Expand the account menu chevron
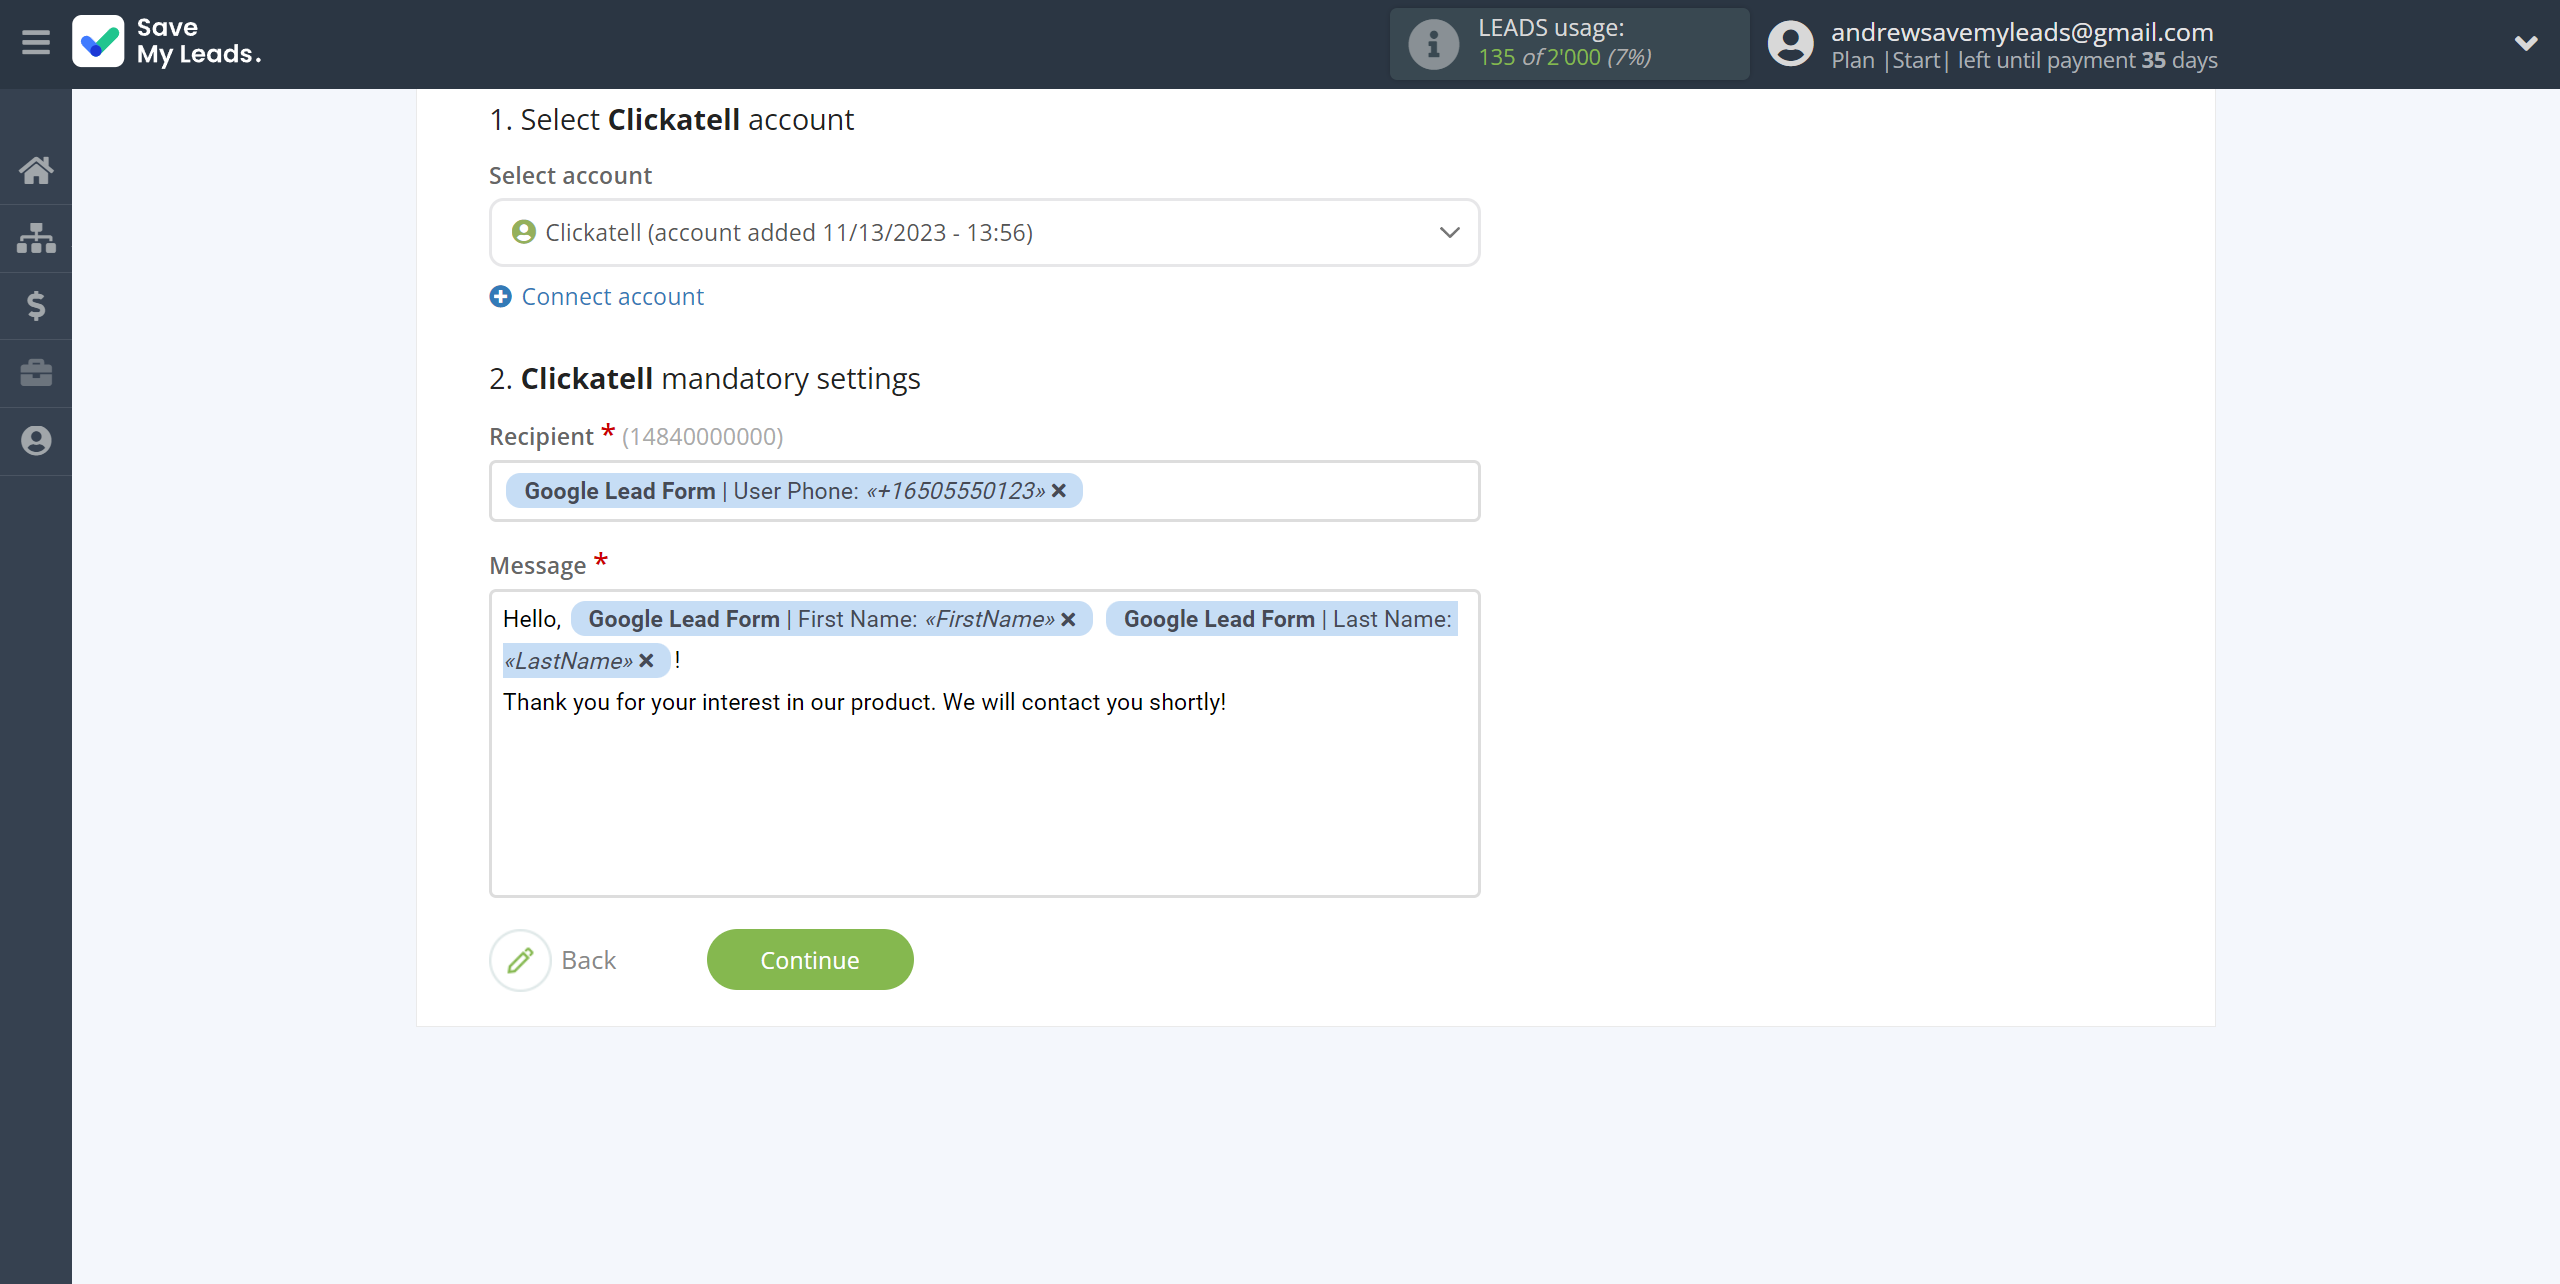 (x=2526, y=43)
